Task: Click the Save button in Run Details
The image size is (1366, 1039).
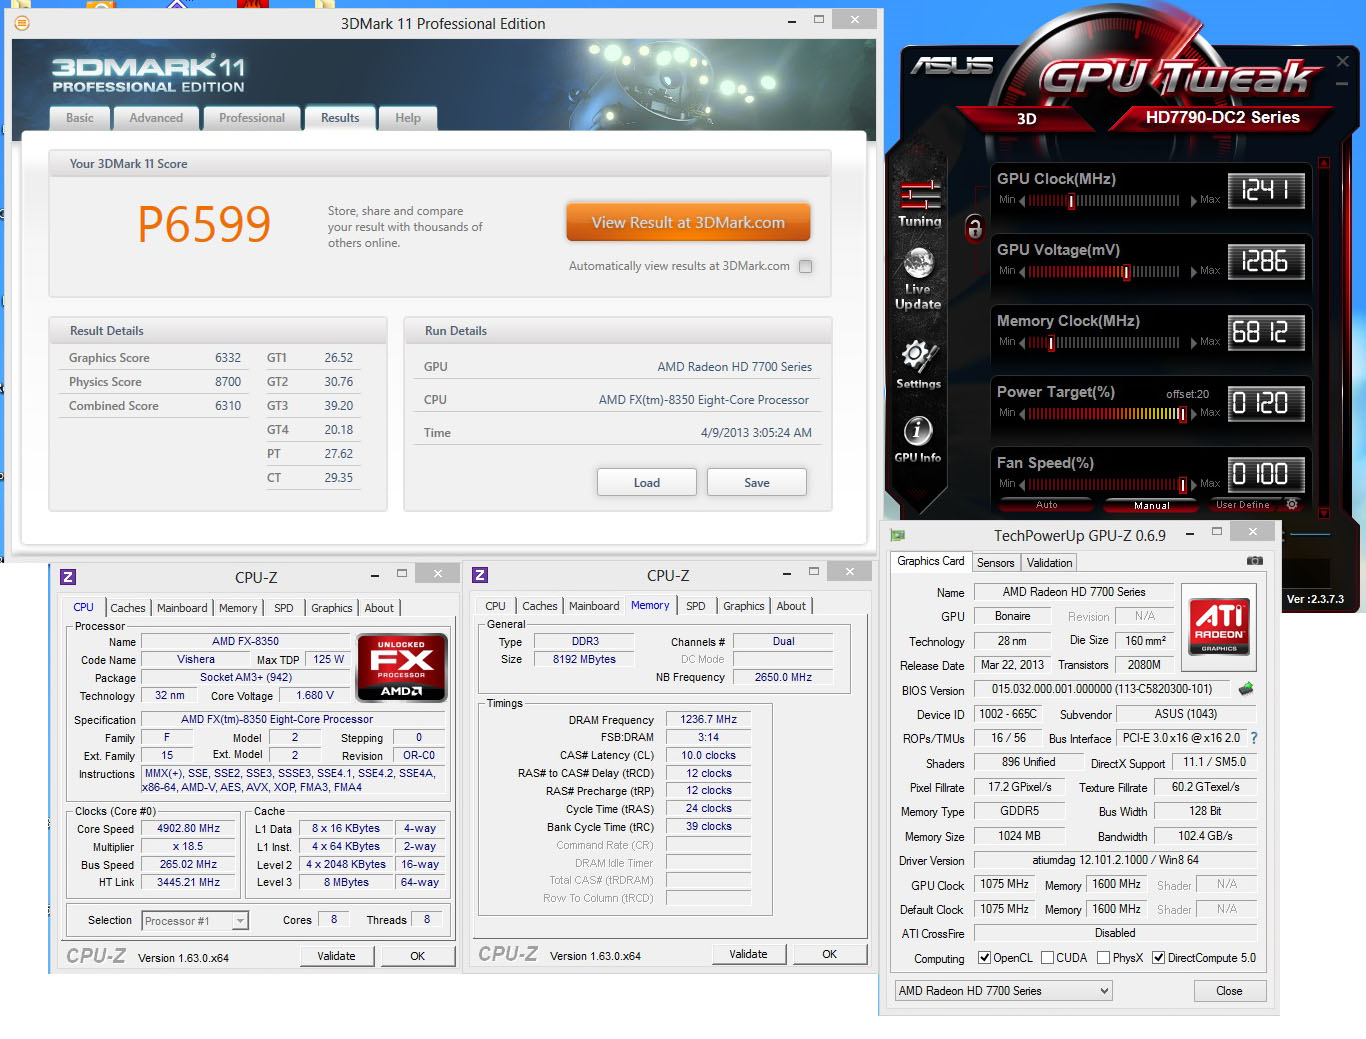Action: 757,482
